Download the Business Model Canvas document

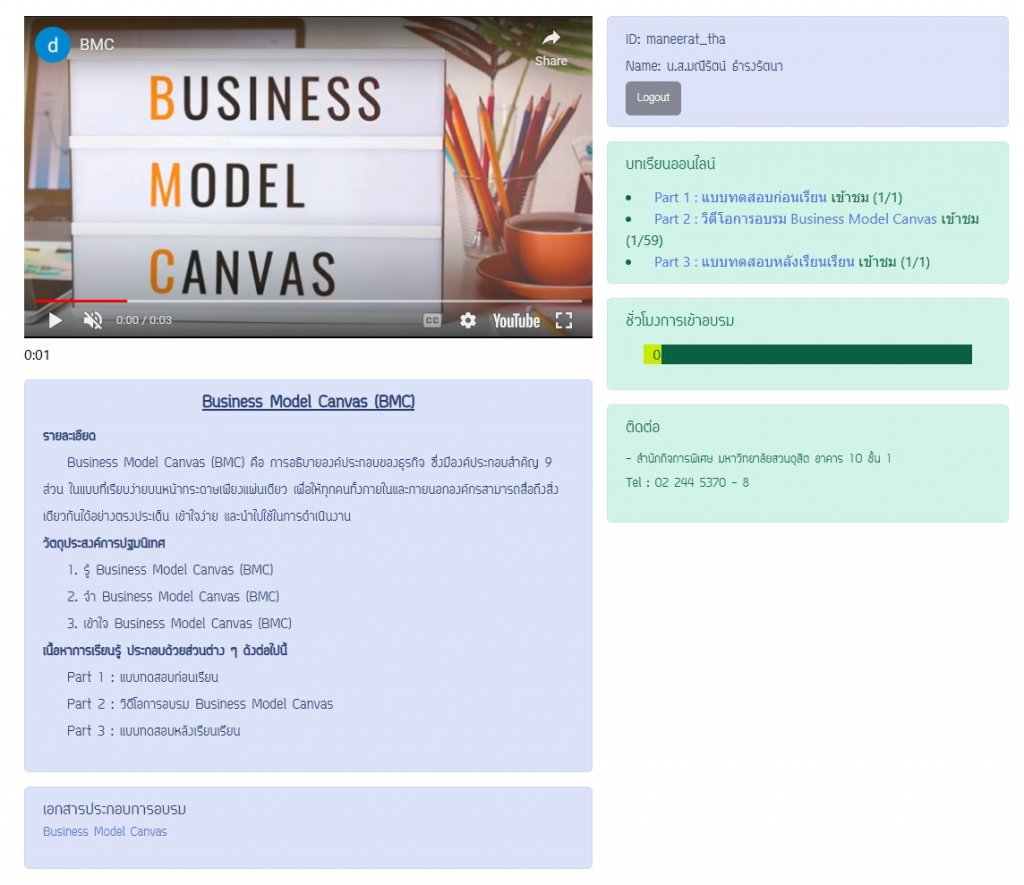105,832
